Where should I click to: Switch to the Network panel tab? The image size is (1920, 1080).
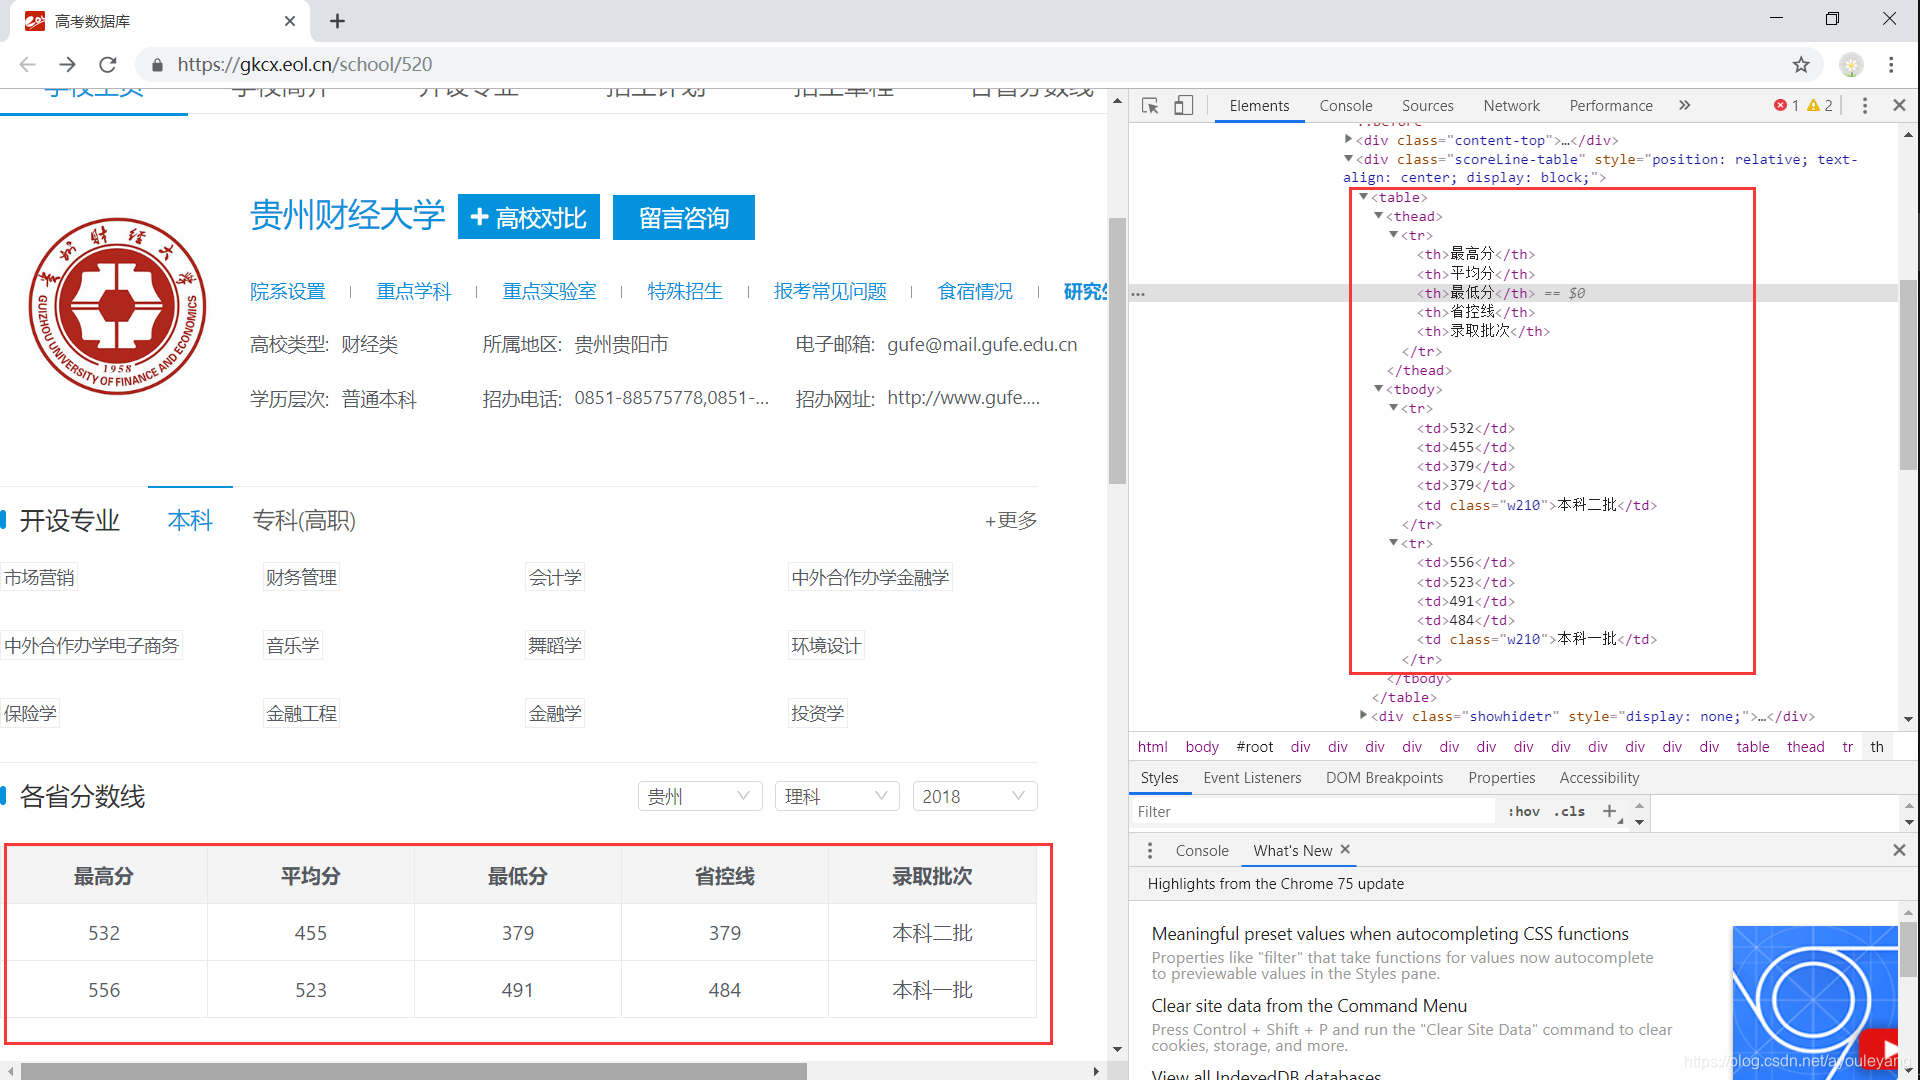(1511, 105)
